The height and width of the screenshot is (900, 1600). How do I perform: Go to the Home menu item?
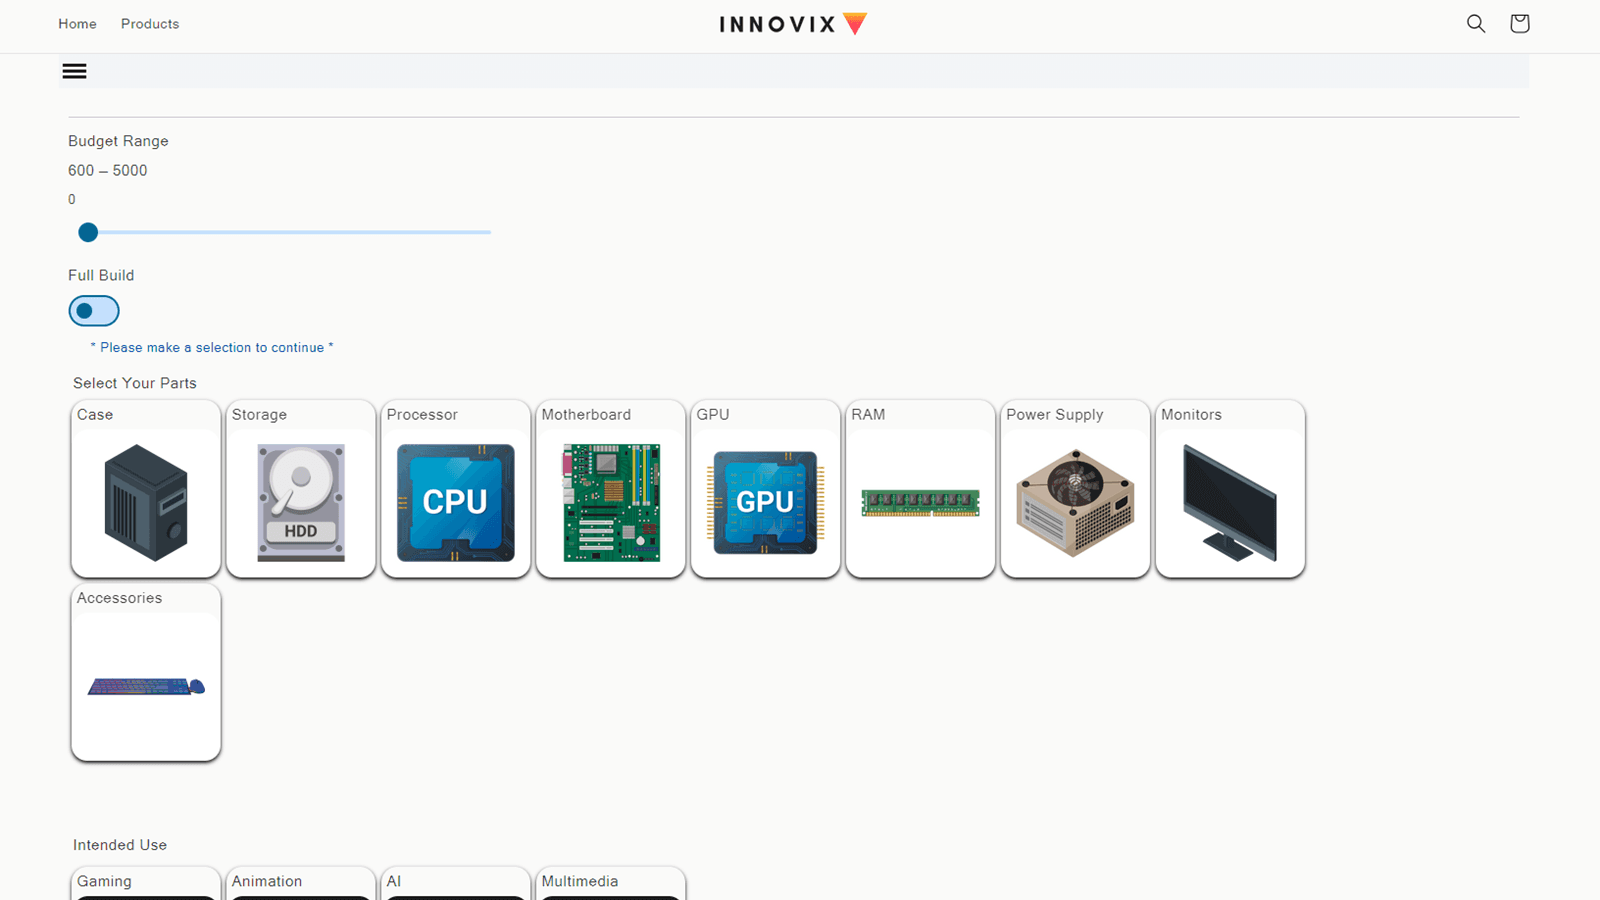coord(77,23)
